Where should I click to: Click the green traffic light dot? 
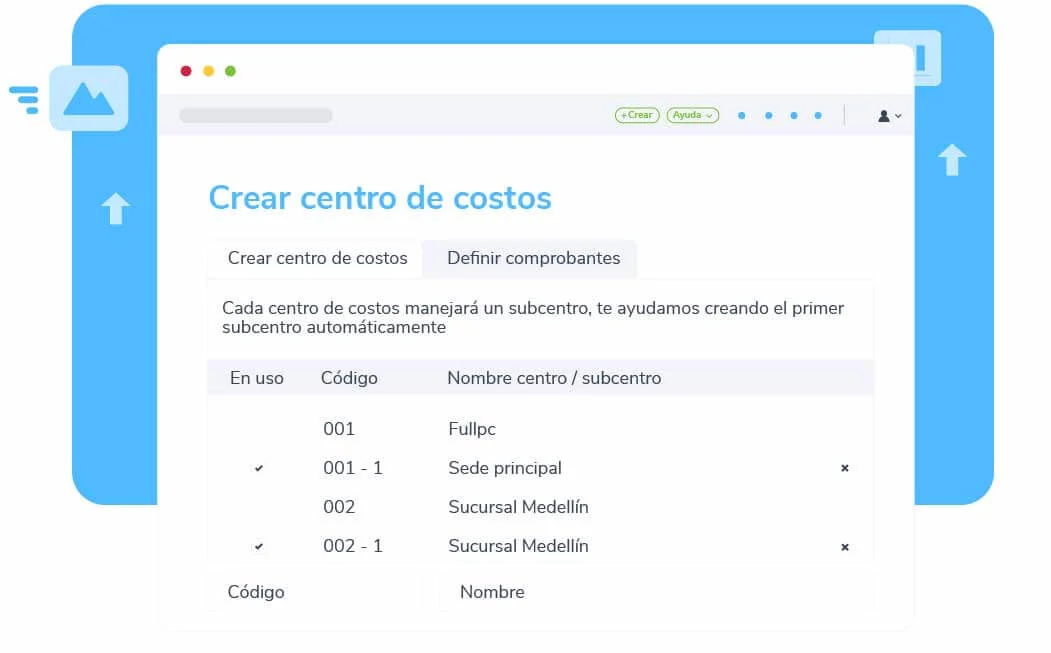coord(230,71)
